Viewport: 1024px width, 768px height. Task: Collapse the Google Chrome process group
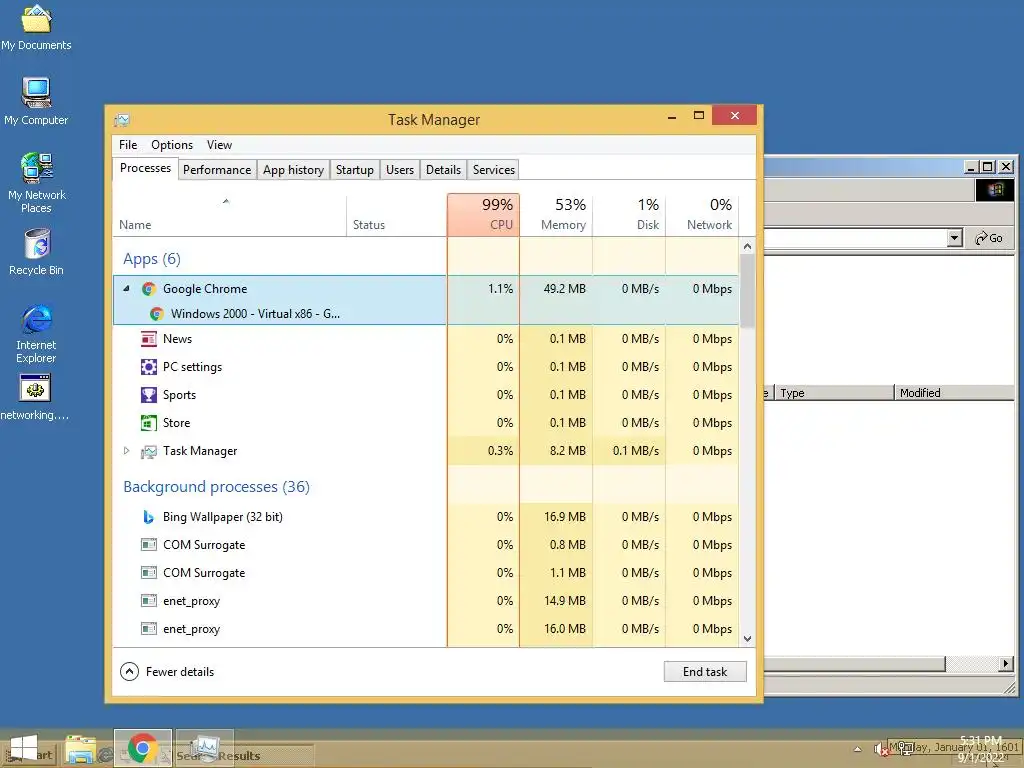pyautogui.click(x=127, y=289)
